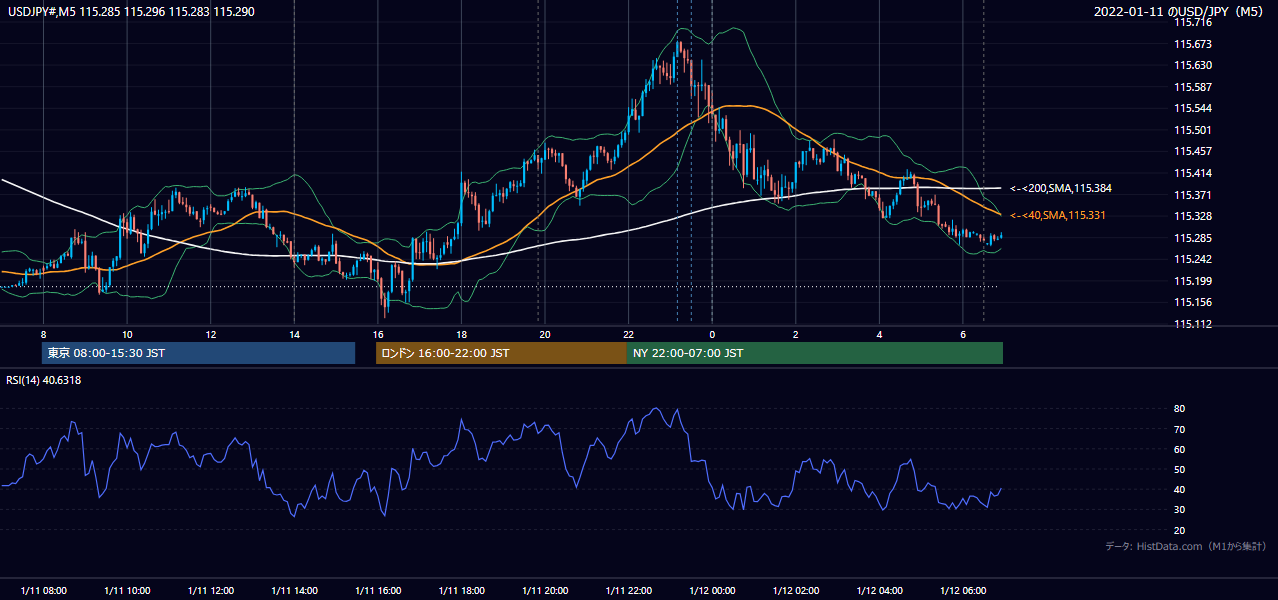
Task: Click the 1/12 04:00 bottom time label
Action: (x=879, y=590)
